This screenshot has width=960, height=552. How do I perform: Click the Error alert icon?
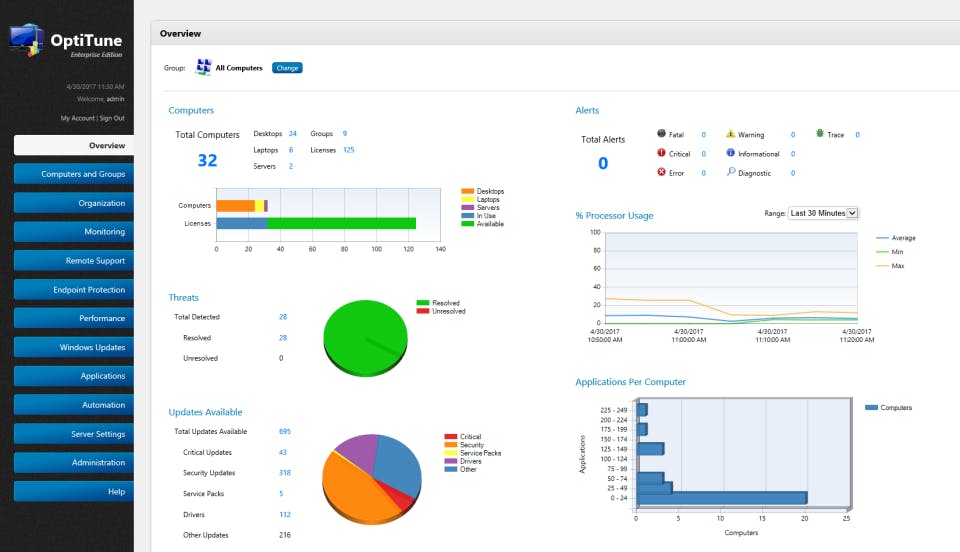pyautogui.click(x=661, y=172)
